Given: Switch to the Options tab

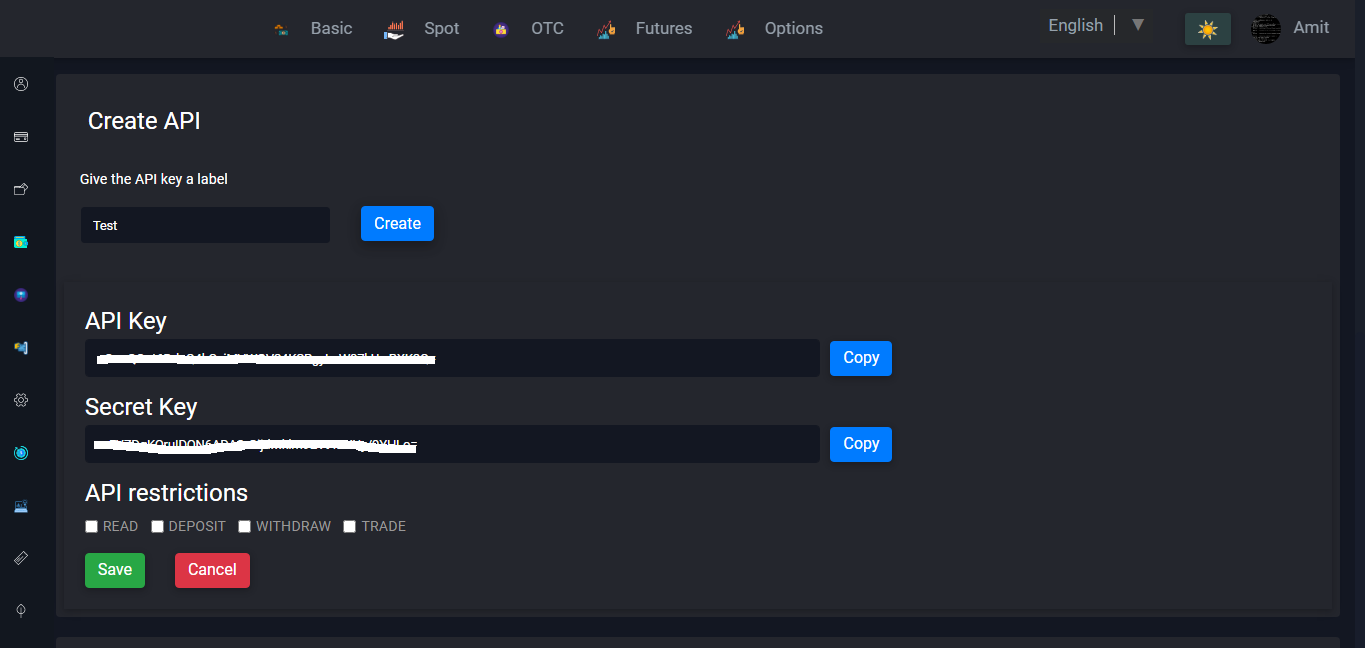Looking at the screenshot, I should 793,28.
